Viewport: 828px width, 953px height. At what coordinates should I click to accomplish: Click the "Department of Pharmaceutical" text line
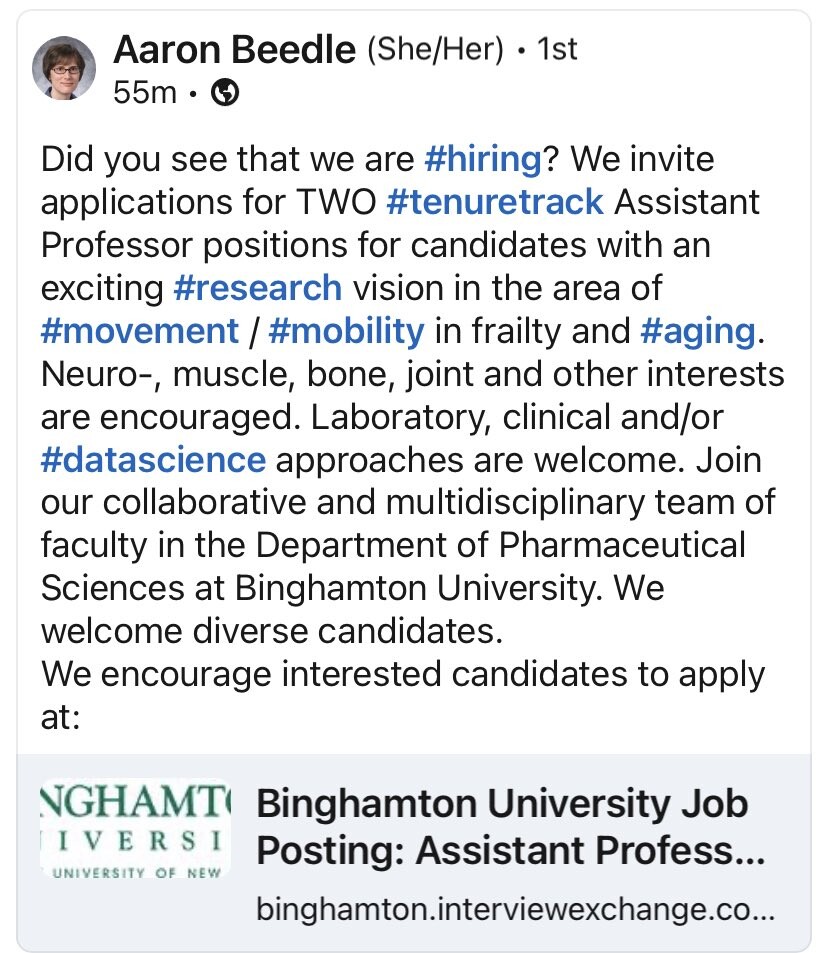pos(500,546)
